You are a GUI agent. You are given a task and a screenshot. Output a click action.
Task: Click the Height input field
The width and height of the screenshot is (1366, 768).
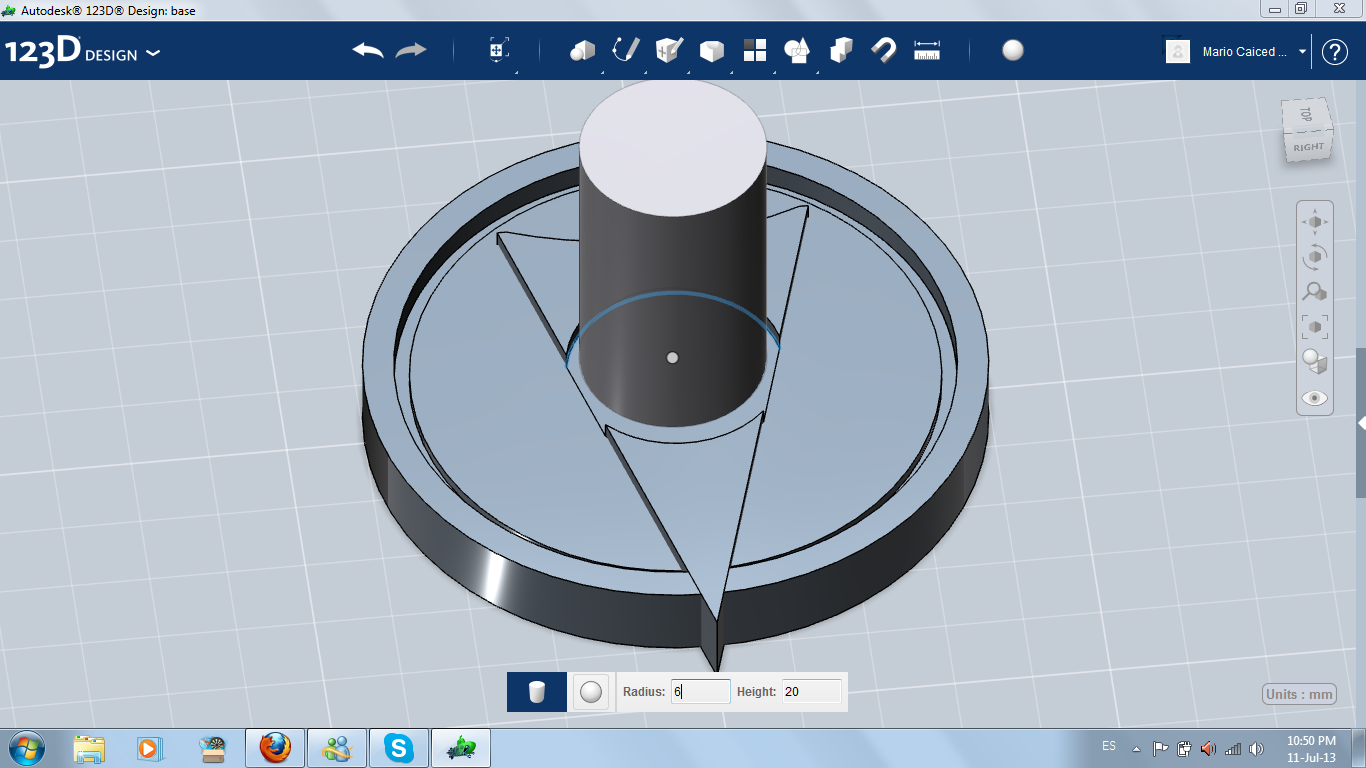(811, 691)
